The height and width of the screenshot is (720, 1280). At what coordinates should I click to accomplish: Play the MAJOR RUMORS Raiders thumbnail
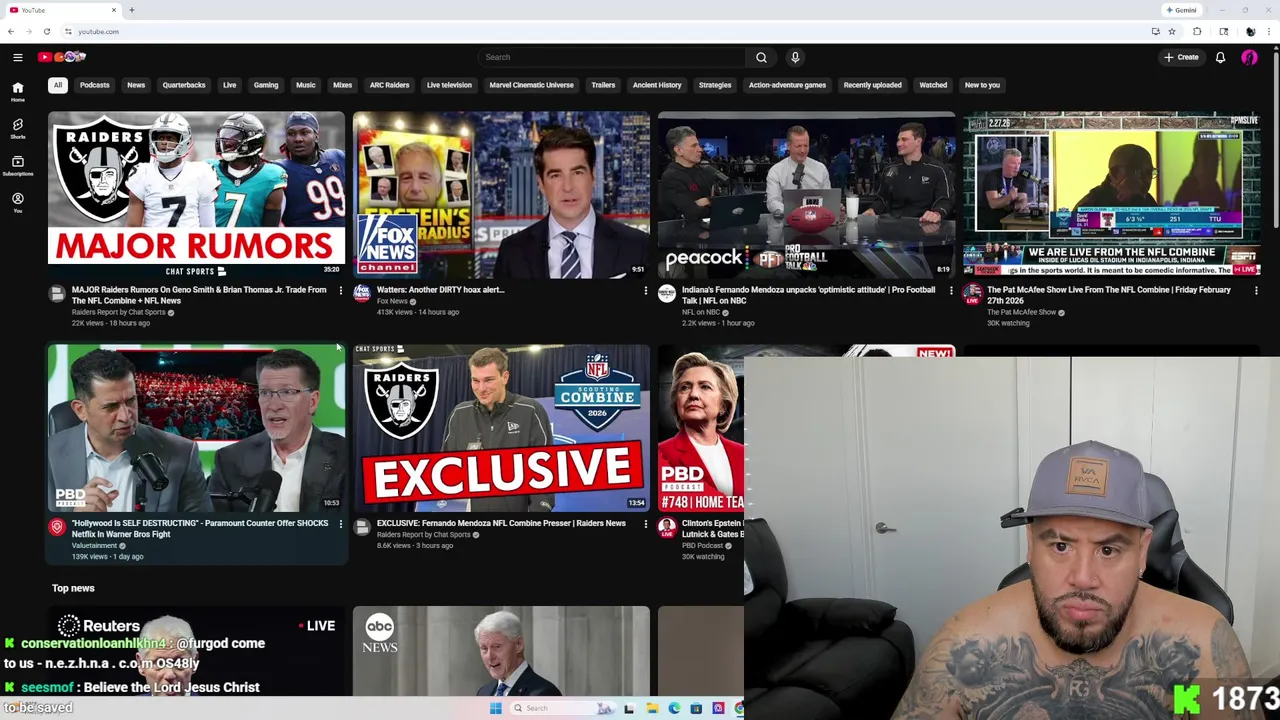pyautogui.click(x=196, y=194)
